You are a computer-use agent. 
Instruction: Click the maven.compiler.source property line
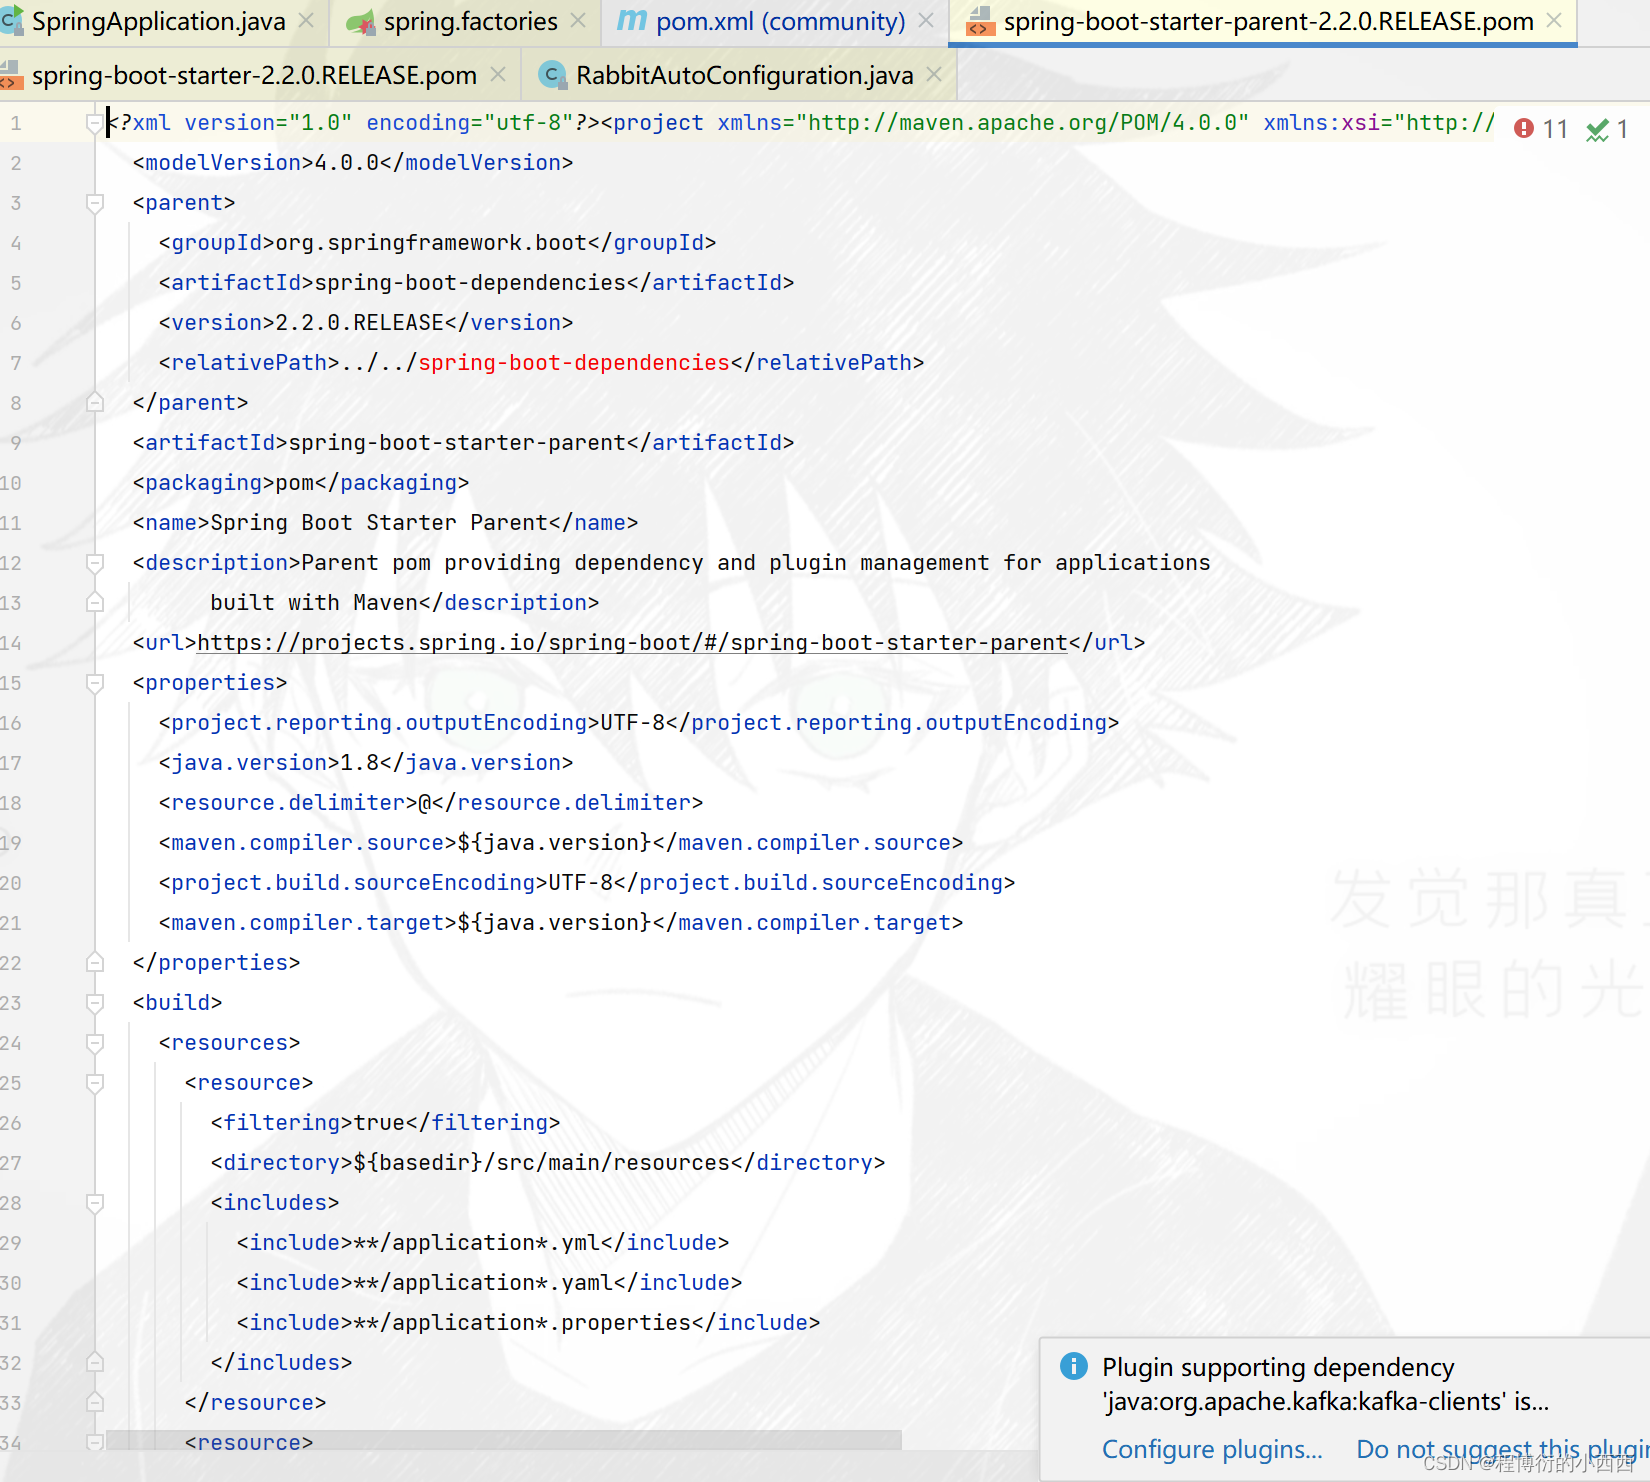[561, 843]
